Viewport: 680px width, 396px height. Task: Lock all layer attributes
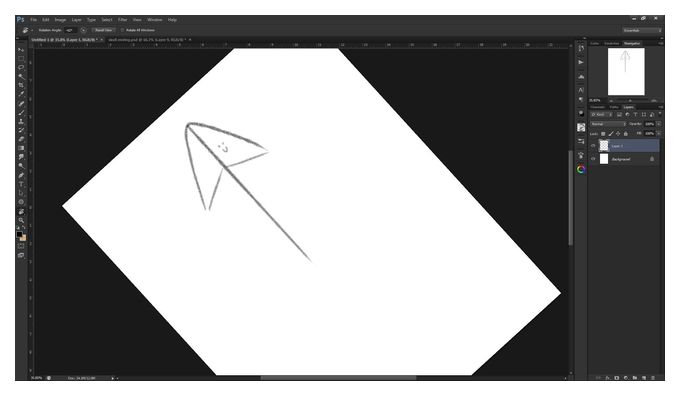pyautogui.click(x=626, y=134)
